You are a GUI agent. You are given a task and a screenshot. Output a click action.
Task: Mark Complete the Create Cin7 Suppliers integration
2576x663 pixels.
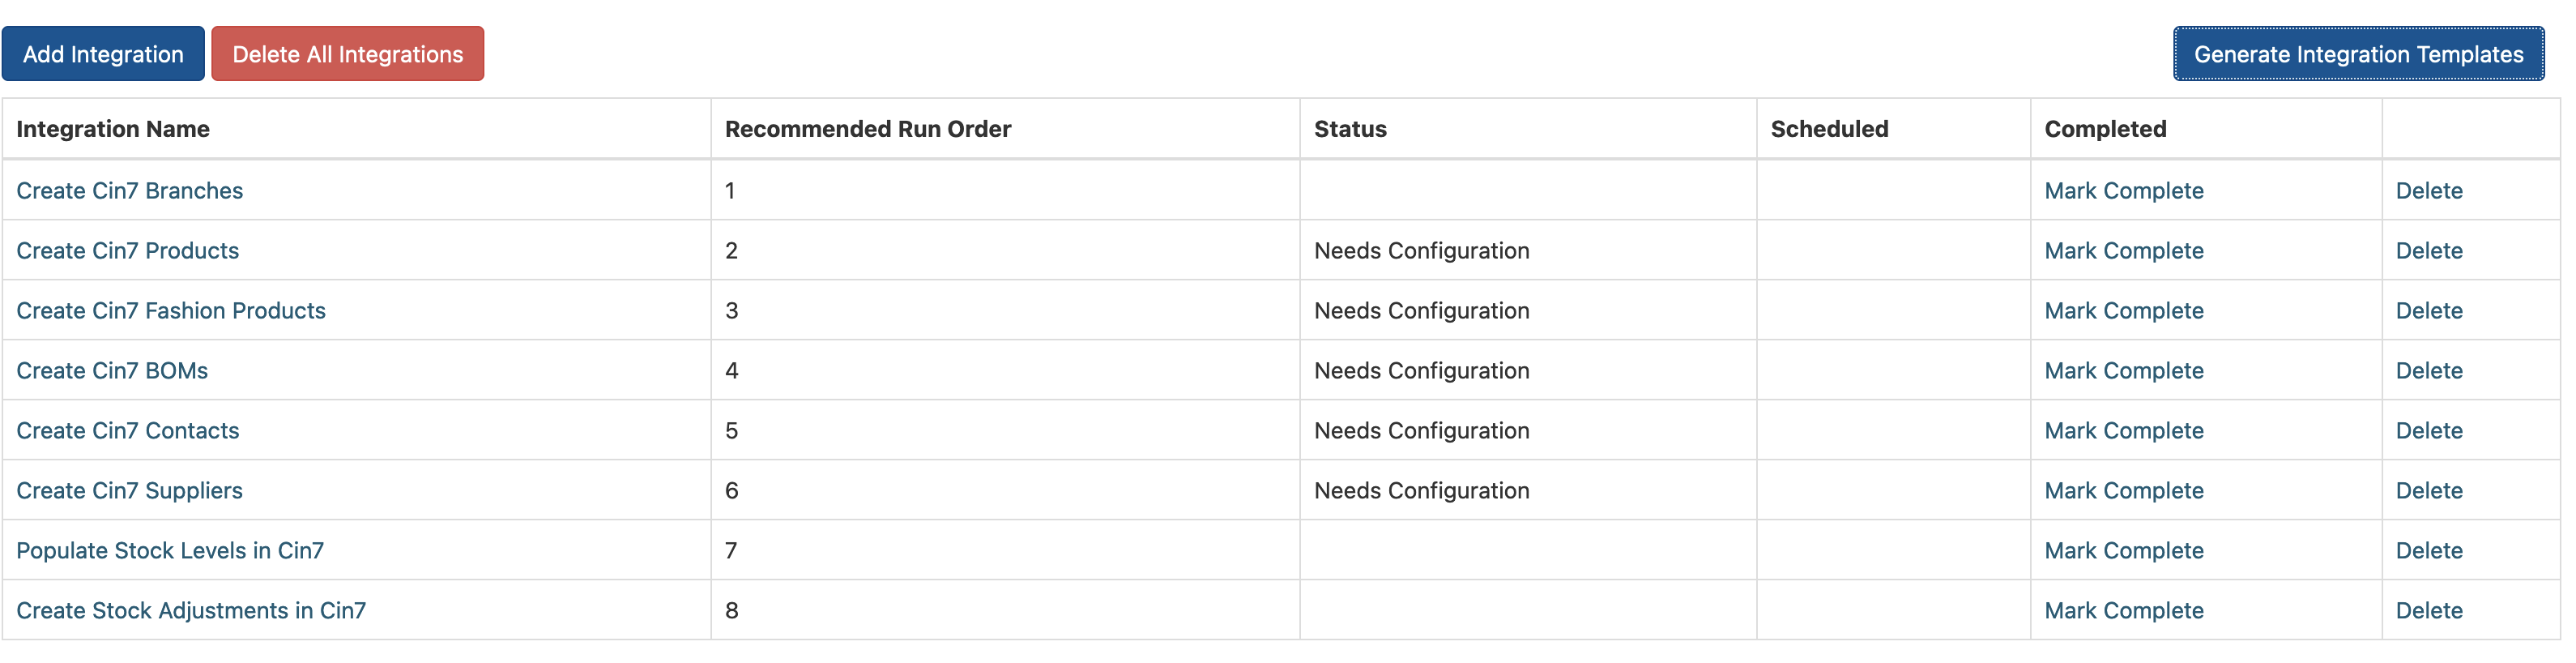2124,490
